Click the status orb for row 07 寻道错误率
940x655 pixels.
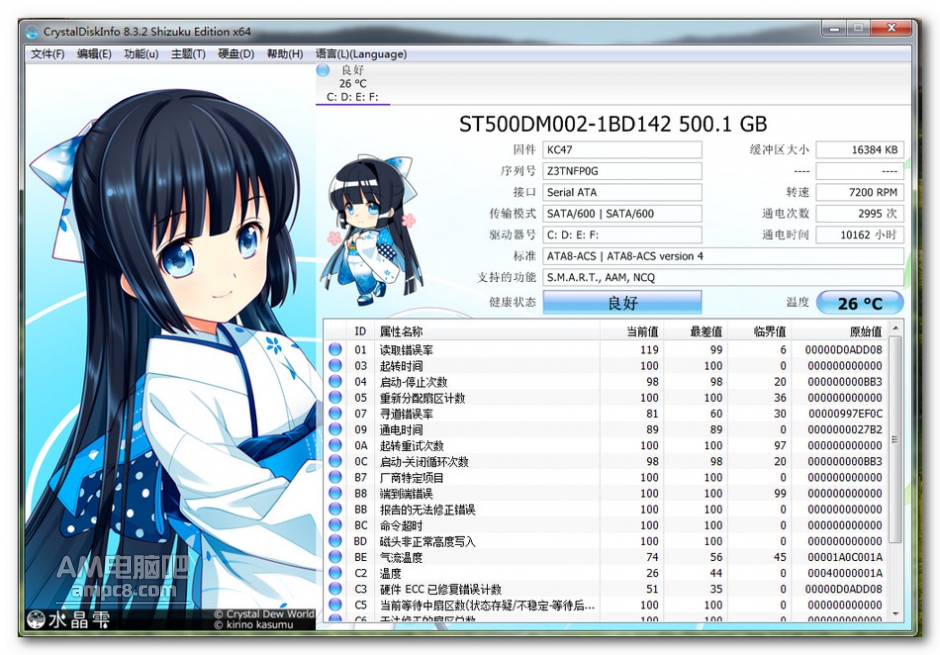[x=335, y=413]
